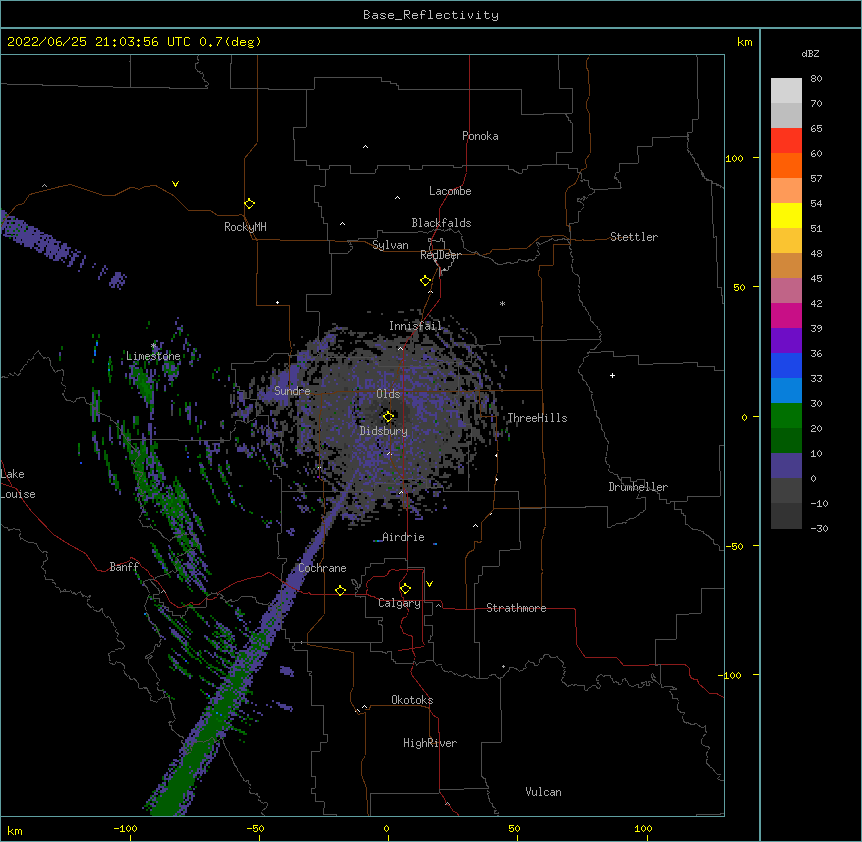
Task: Select the red 65 dBZ legend swatch
Action: (x=786, y=140)
